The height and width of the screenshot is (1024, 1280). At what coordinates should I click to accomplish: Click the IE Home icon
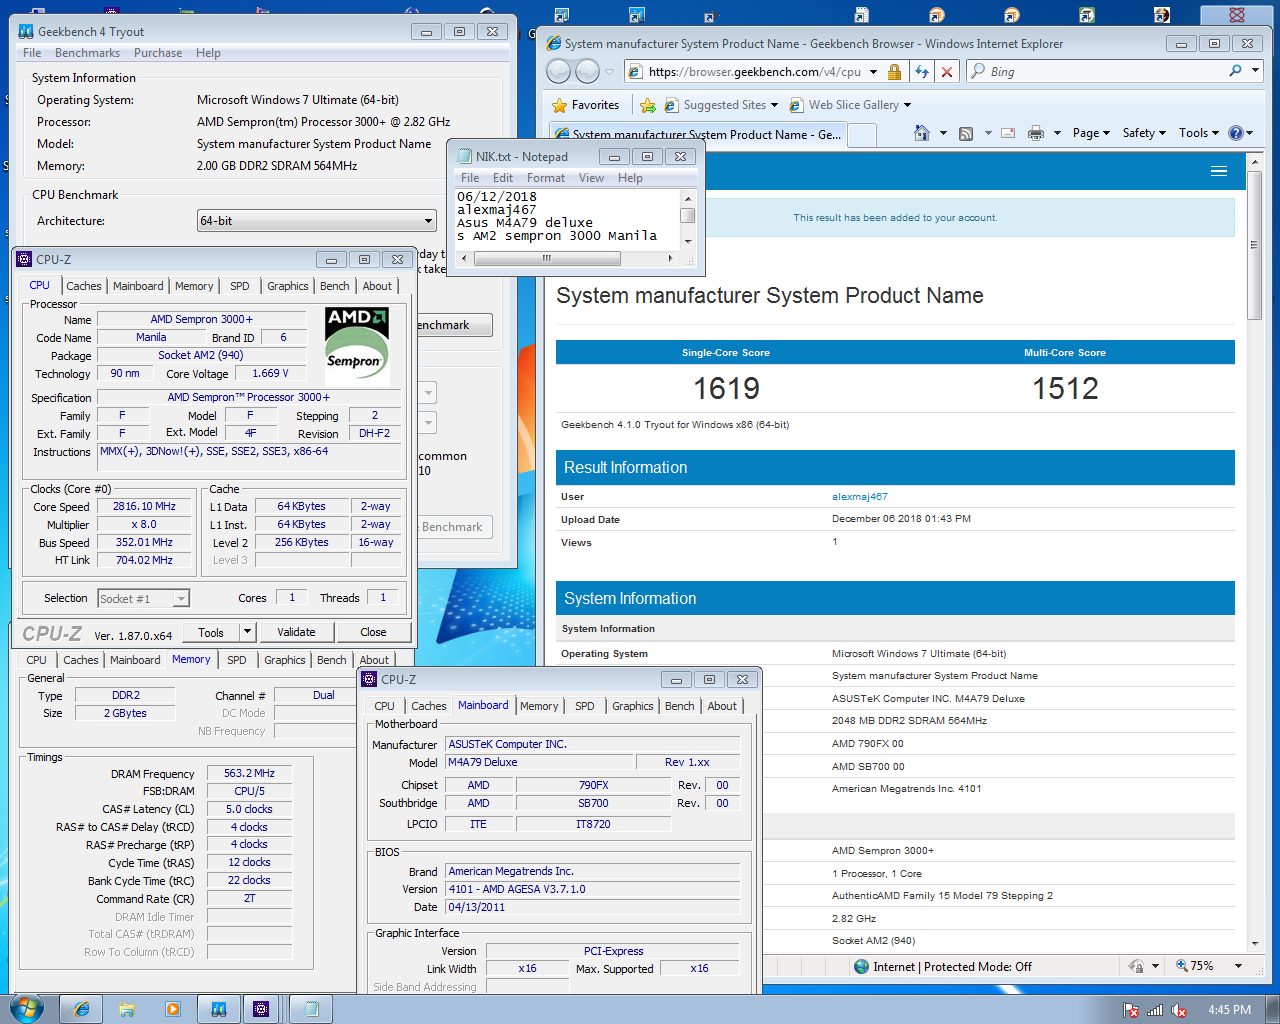click(922, 133)
